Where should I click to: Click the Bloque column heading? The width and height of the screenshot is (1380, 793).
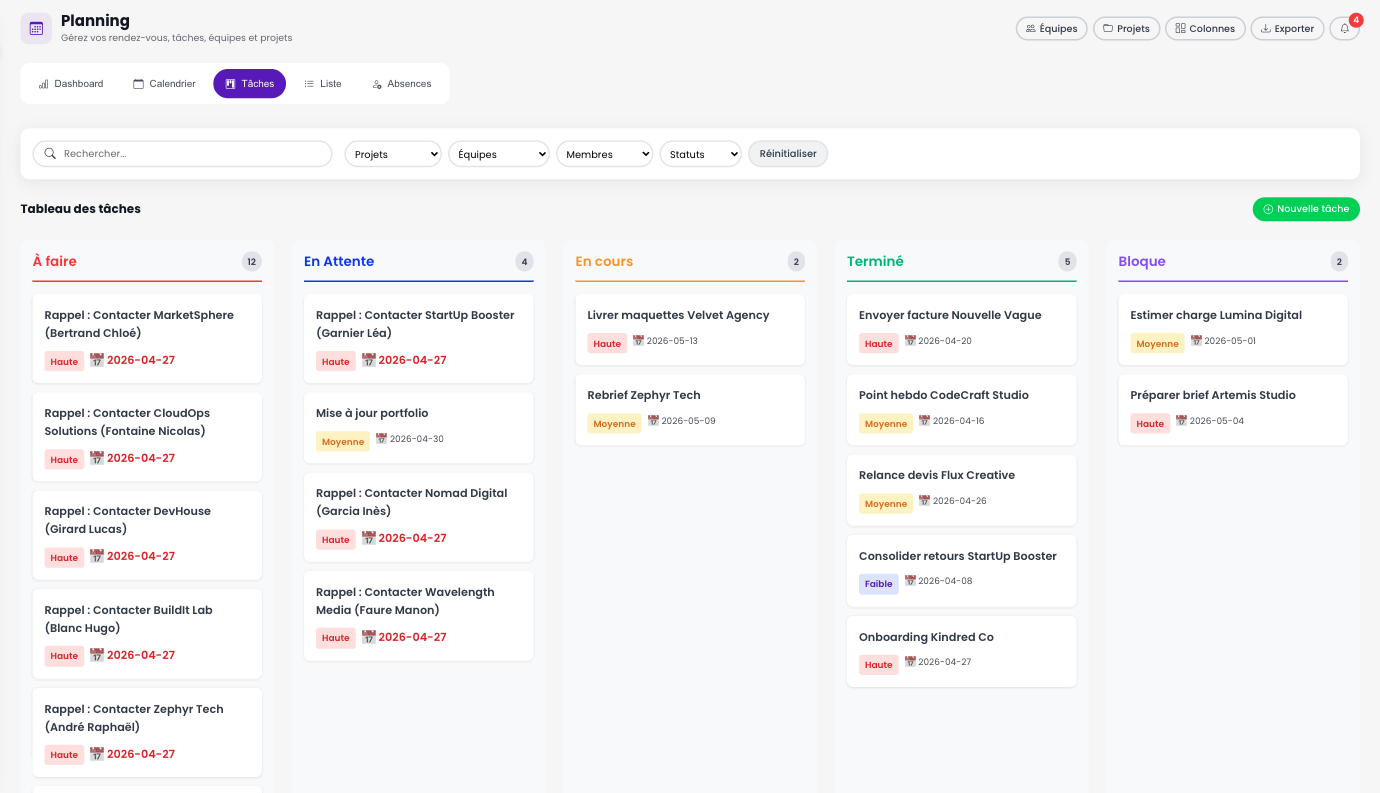(x=1142, y=261)
